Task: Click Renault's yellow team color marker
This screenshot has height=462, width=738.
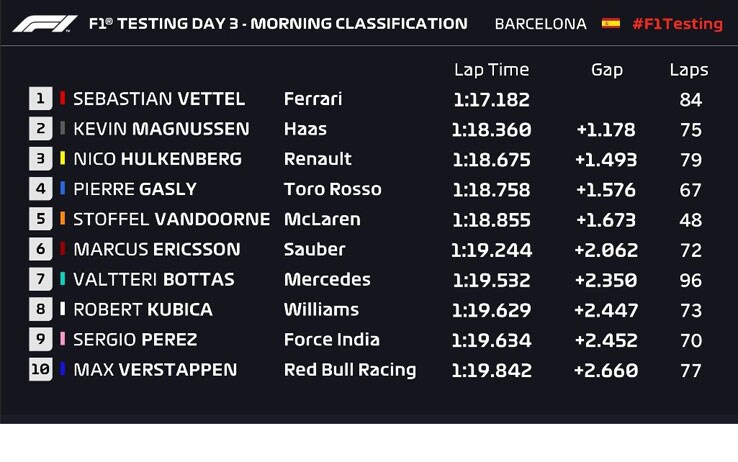Action: pyautogui.click(x=63, y=159)
